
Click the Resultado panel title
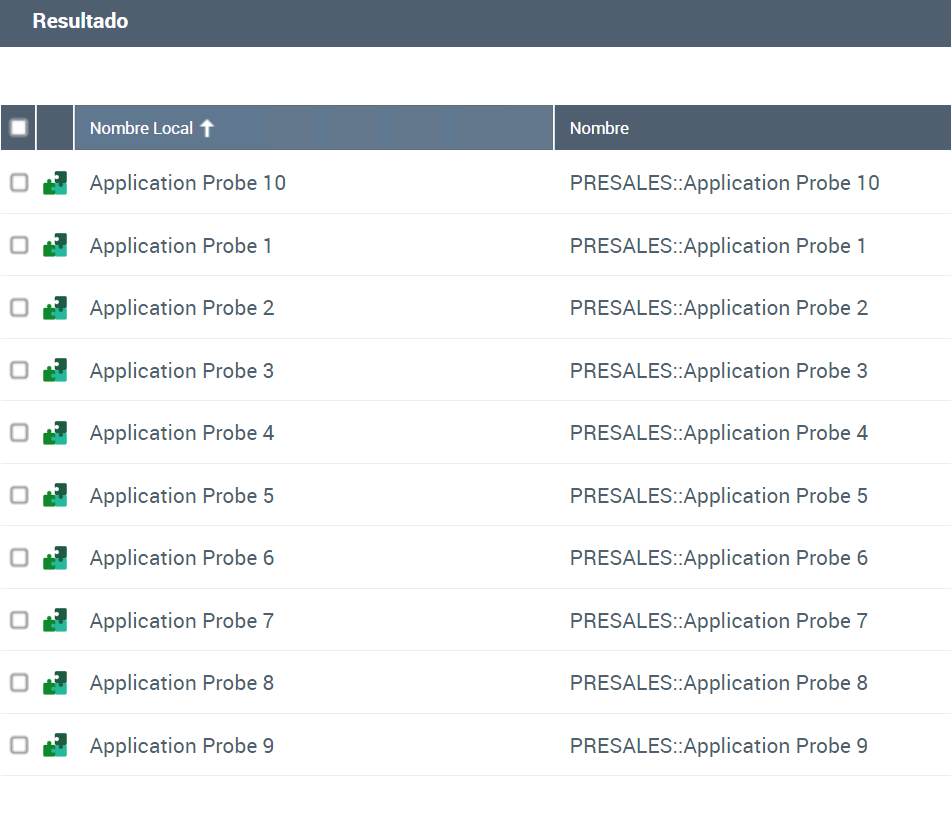(80, 21)
